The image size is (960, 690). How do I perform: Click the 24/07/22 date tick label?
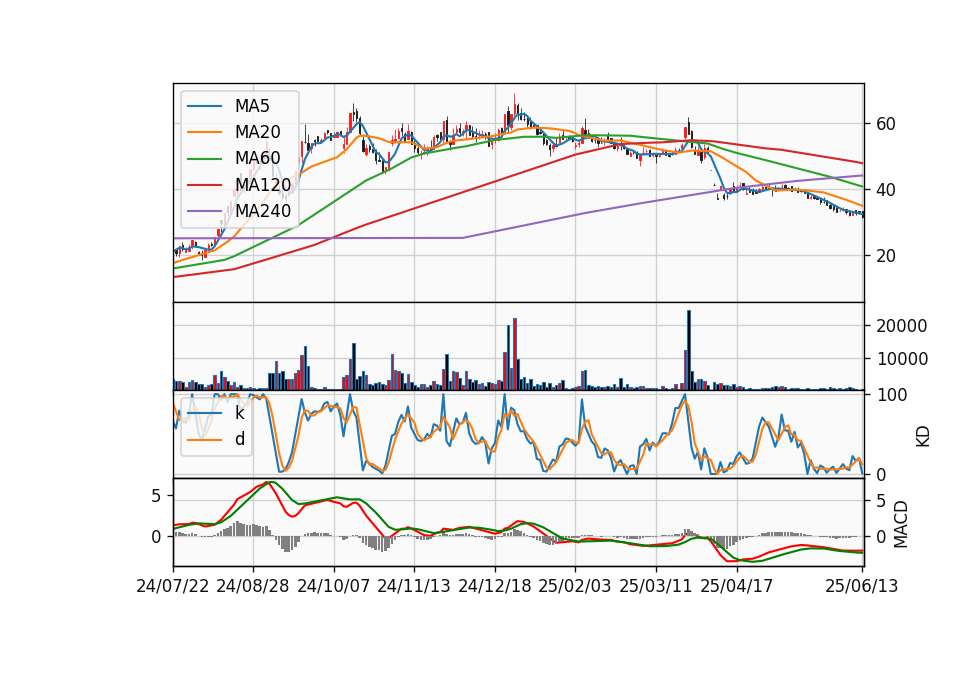(x=173, y=586)
